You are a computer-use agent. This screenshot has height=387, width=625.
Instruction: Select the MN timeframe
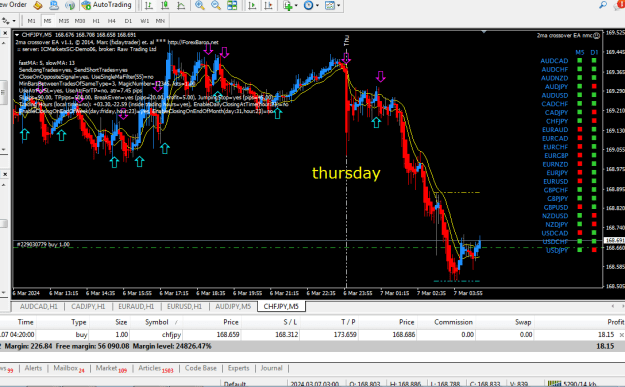tap(160, 21)
